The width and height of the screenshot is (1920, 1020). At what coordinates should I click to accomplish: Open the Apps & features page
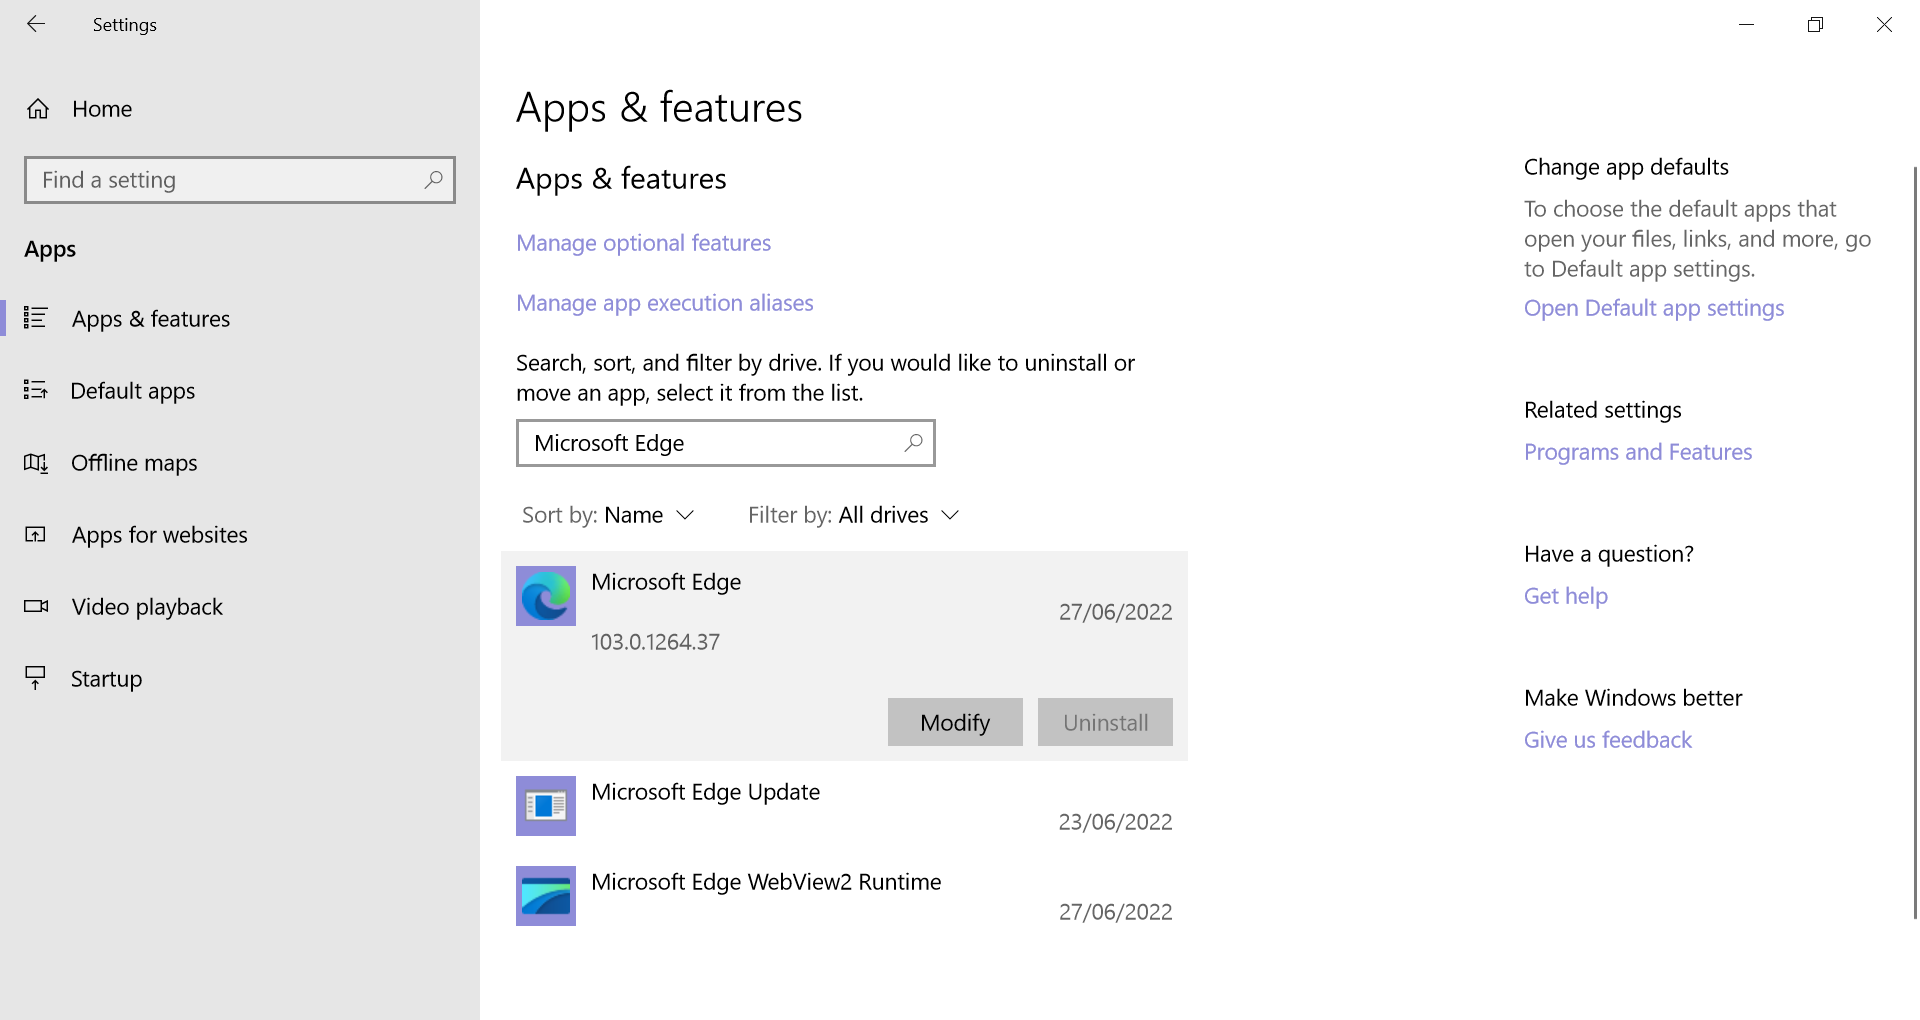coord(240,318)
